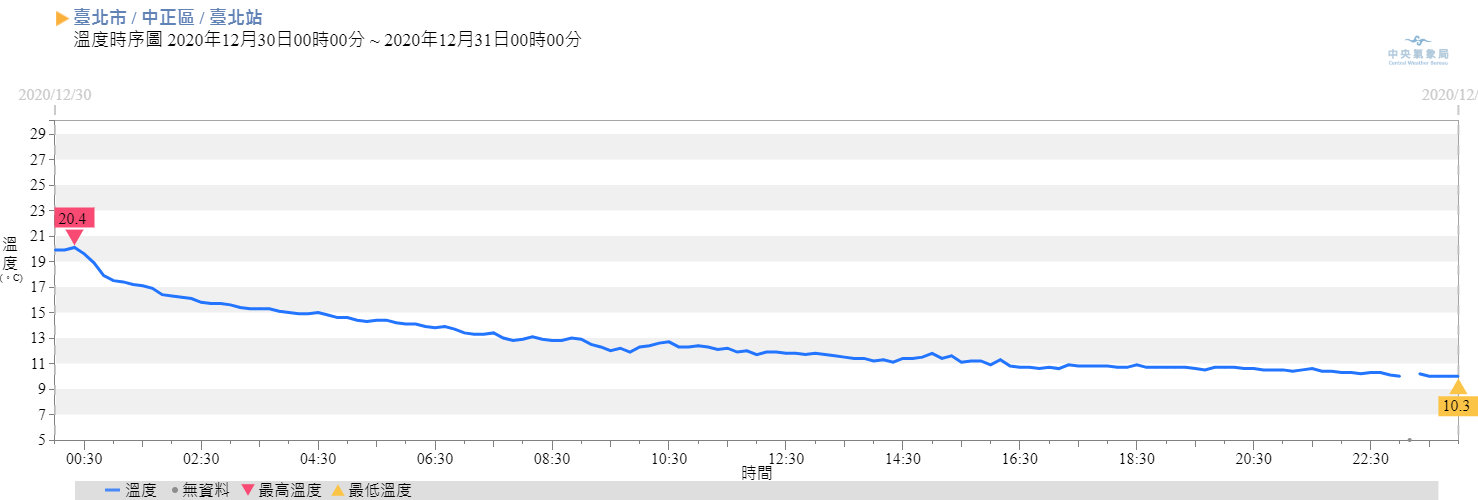Click the 12:30 tick on time axis
1478x500 pixels.
coord(785,458)
